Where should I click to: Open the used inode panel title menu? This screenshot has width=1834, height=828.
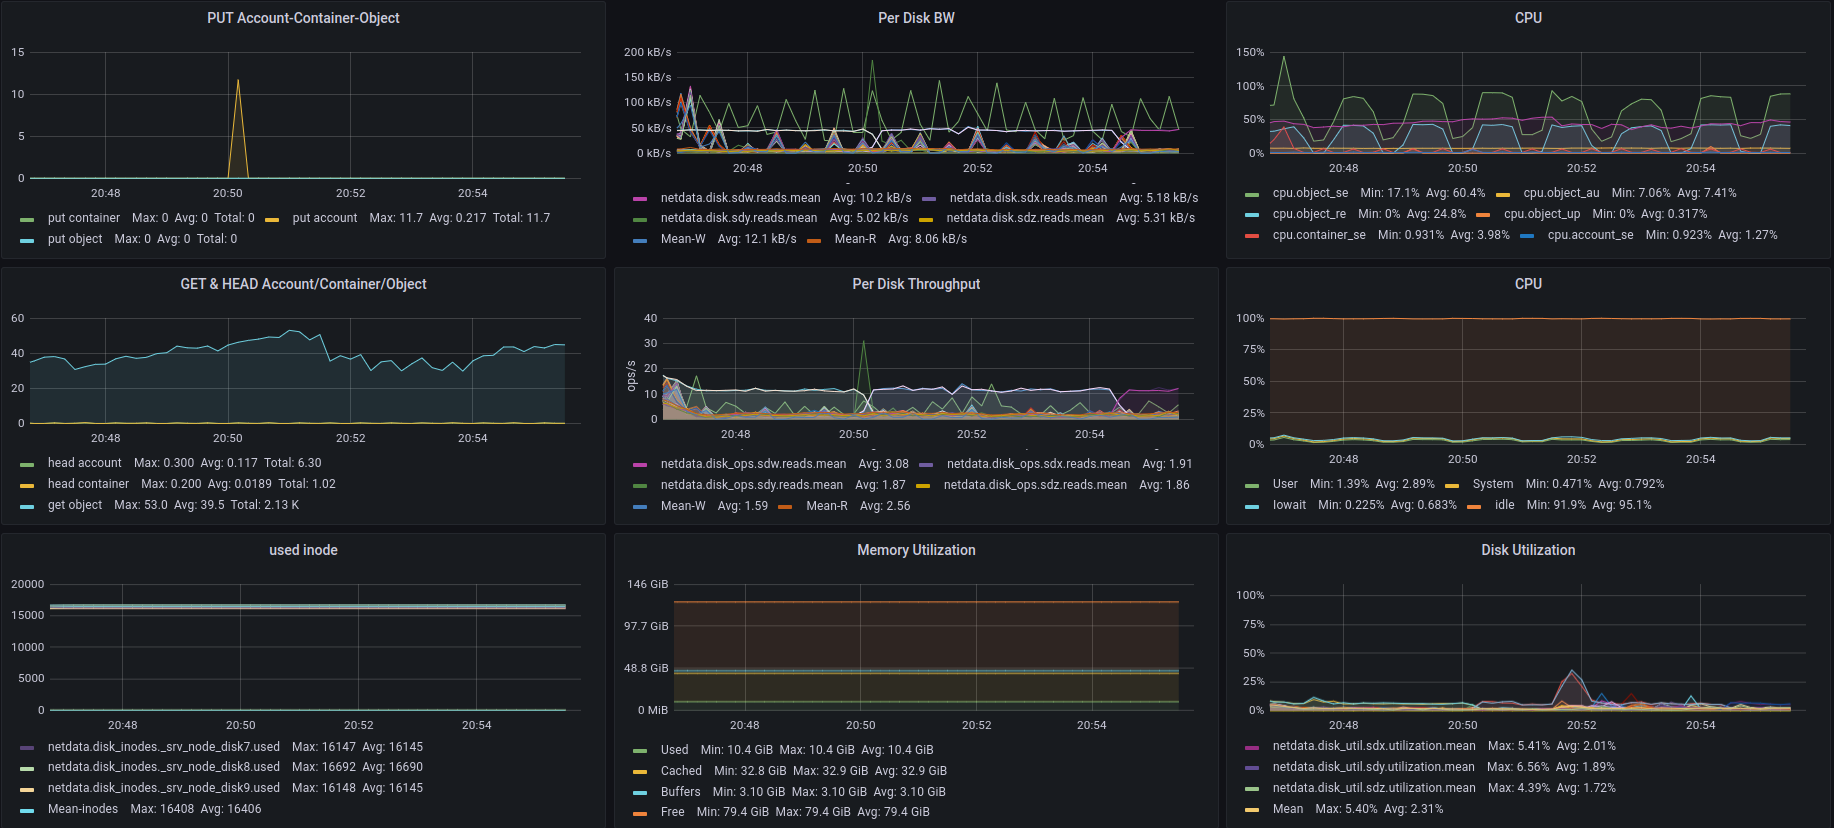303,550
